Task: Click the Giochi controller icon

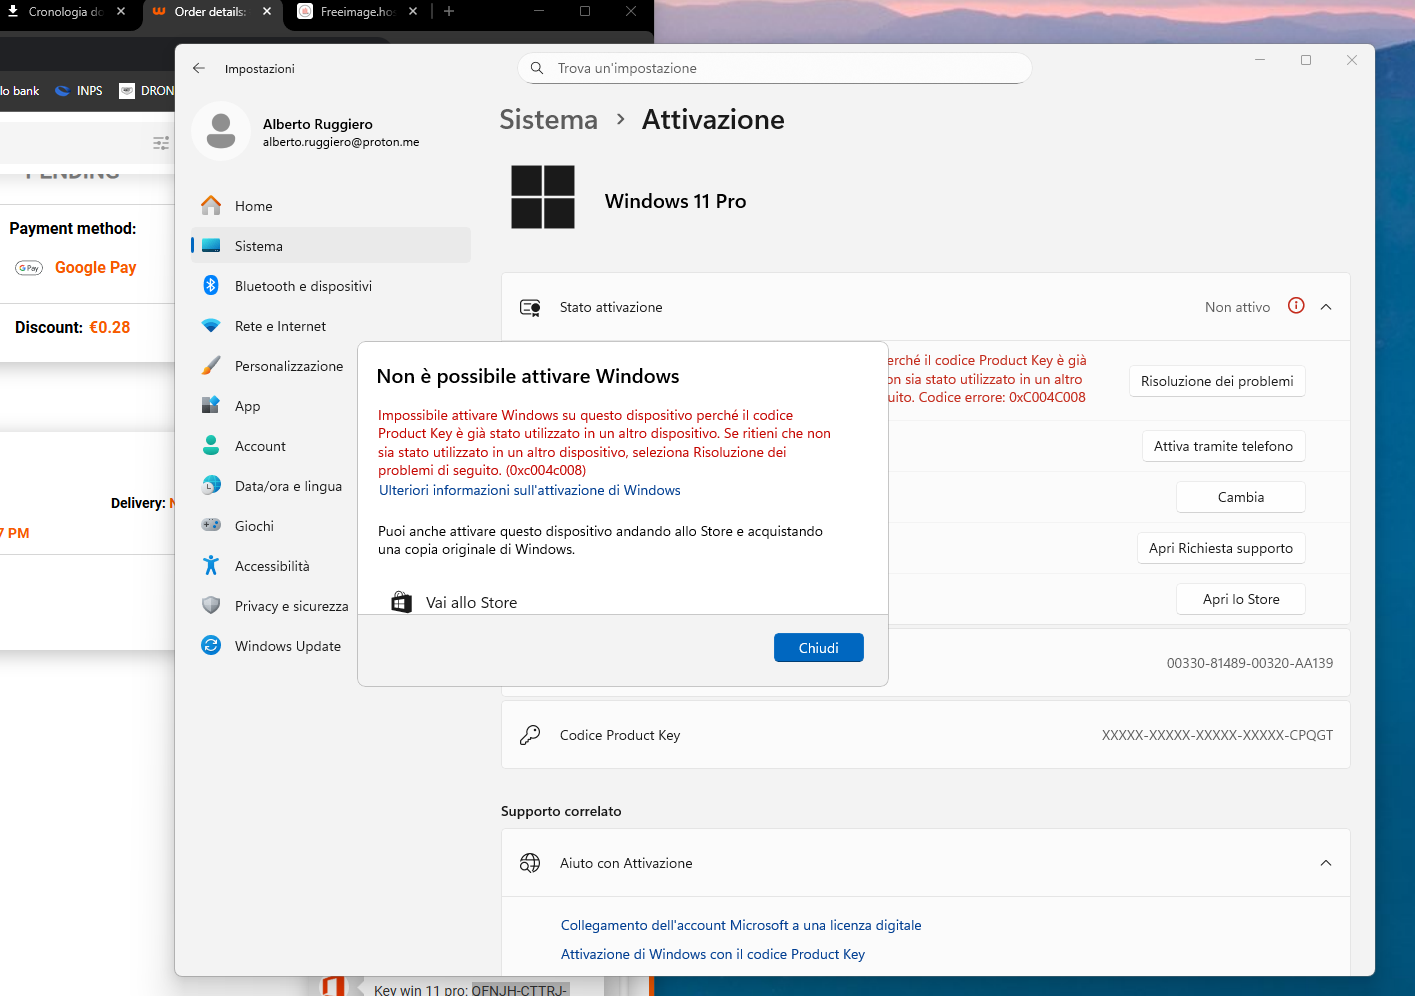Action: click(211, 525)
